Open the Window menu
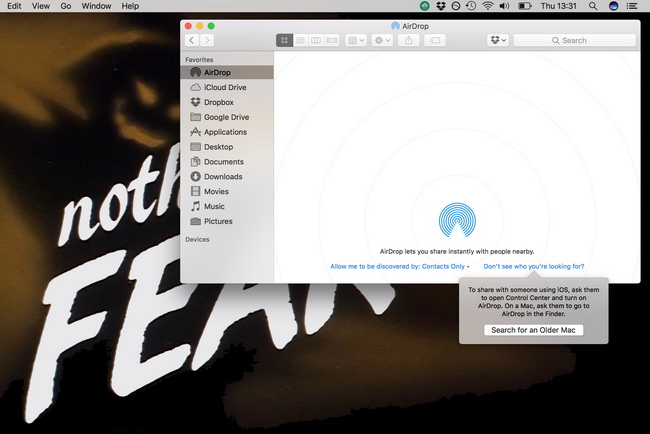Viewport: 650px width, 434px height. 96,6
